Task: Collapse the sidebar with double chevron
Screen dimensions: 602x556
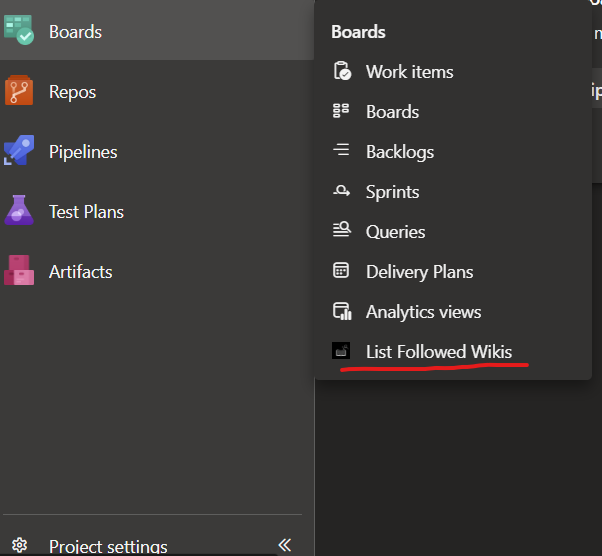Action: click(x=285, y=545)
